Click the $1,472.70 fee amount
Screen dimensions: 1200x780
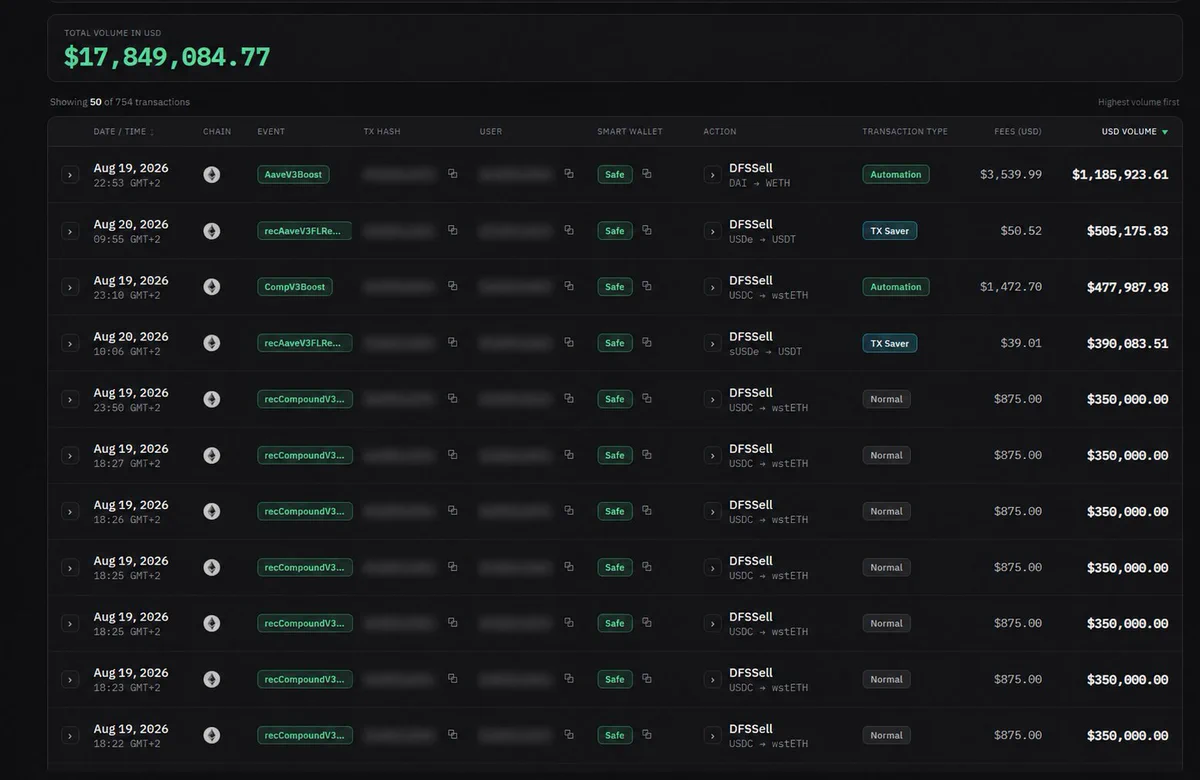pyautogui.click(x=1011, y=286)
